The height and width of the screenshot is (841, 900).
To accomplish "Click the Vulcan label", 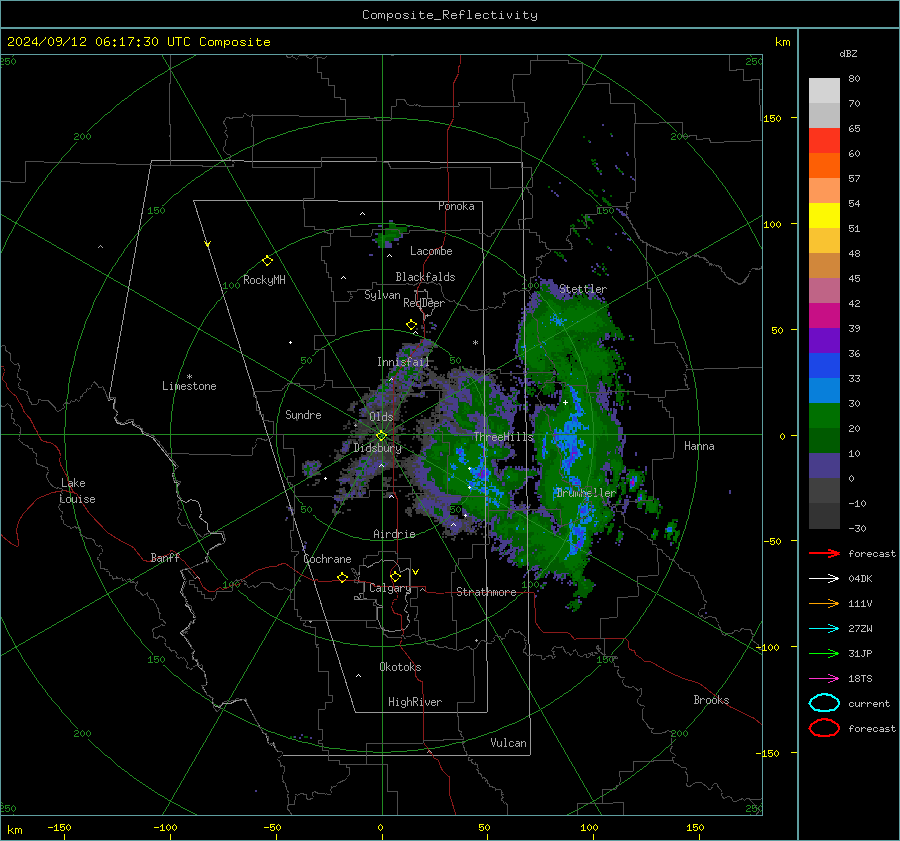I will click(x=508, y=743).
